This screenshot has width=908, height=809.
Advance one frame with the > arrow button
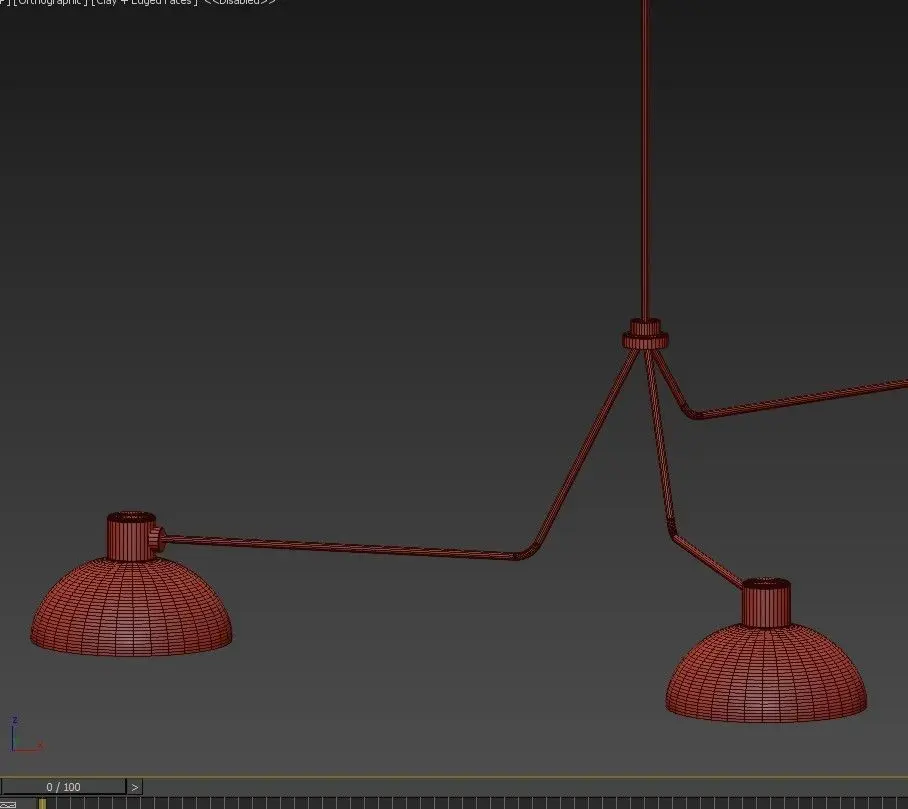click(135, 787)
